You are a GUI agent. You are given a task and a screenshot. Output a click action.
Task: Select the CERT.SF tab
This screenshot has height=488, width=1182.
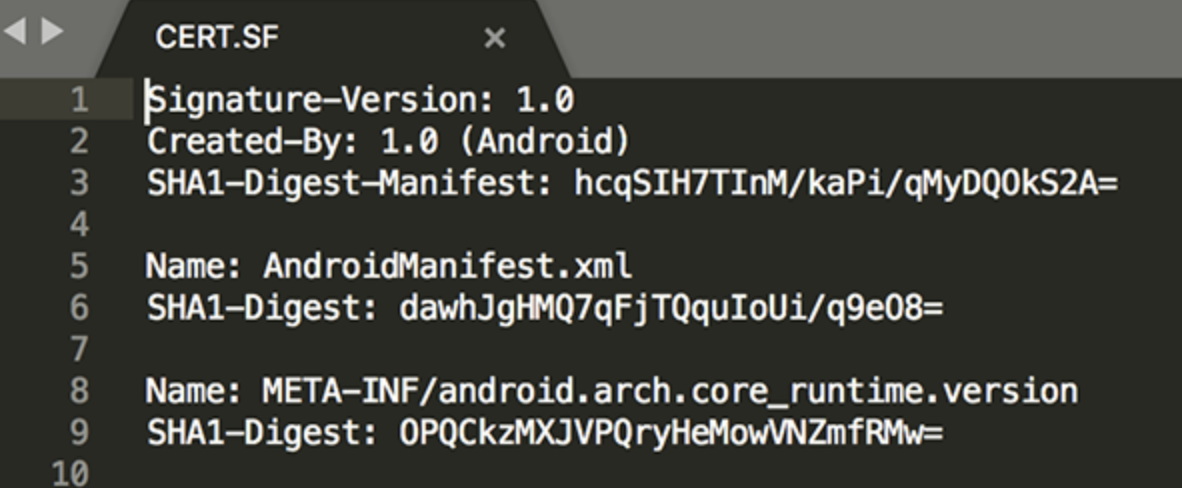point(217,38)
